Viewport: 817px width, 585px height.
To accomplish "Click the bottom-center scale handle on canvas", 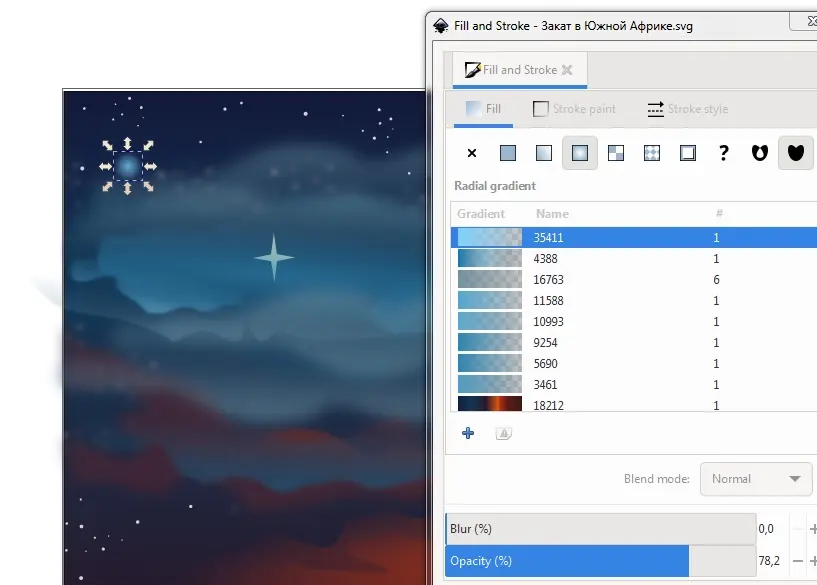I will pyautogui.click(x=128, y=188).
